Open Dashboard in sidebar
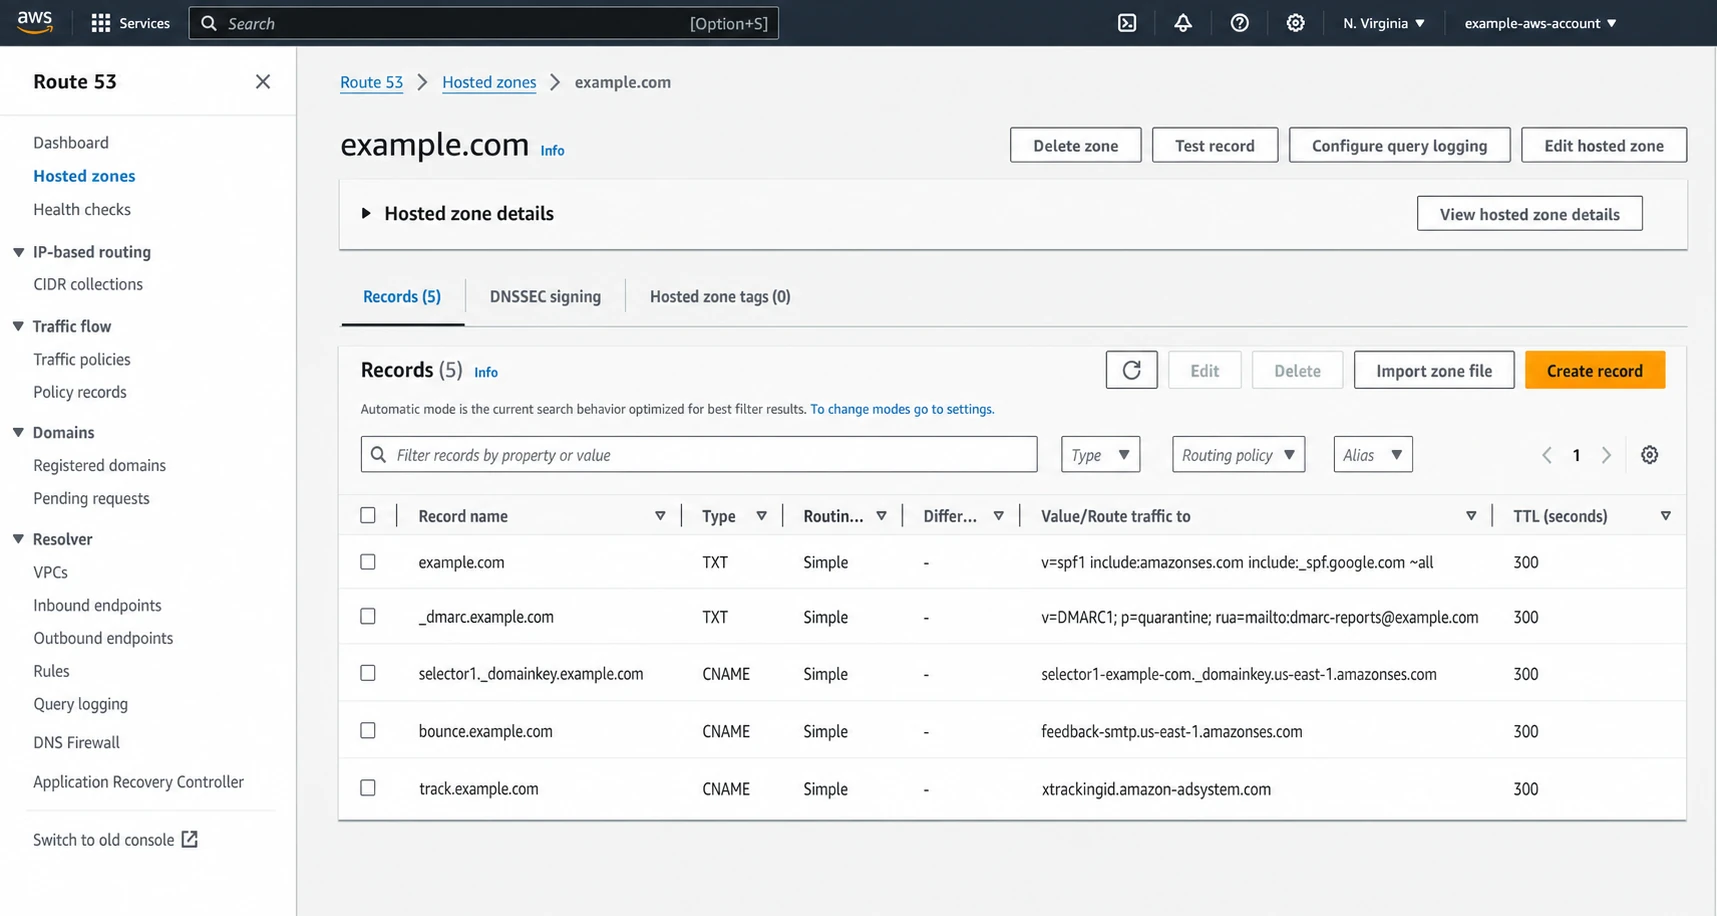 [71, 143]
